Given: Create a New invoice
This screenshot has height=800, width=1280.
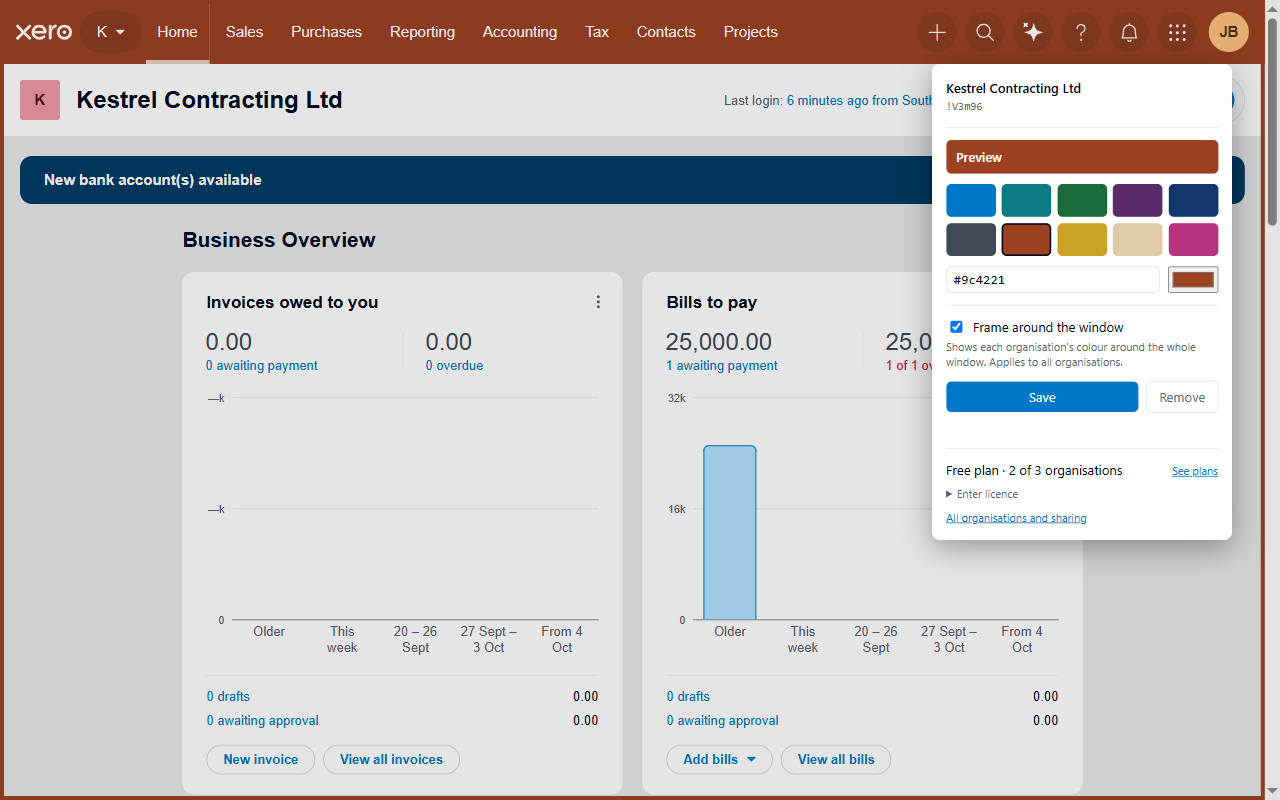Looking at the screenshot, I should tap(261, 759).
